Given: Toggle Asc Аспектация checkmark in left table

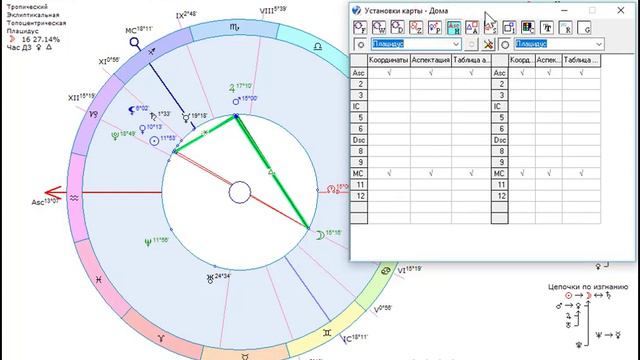Looking at the screenshot, I should (x=431, y=73).
